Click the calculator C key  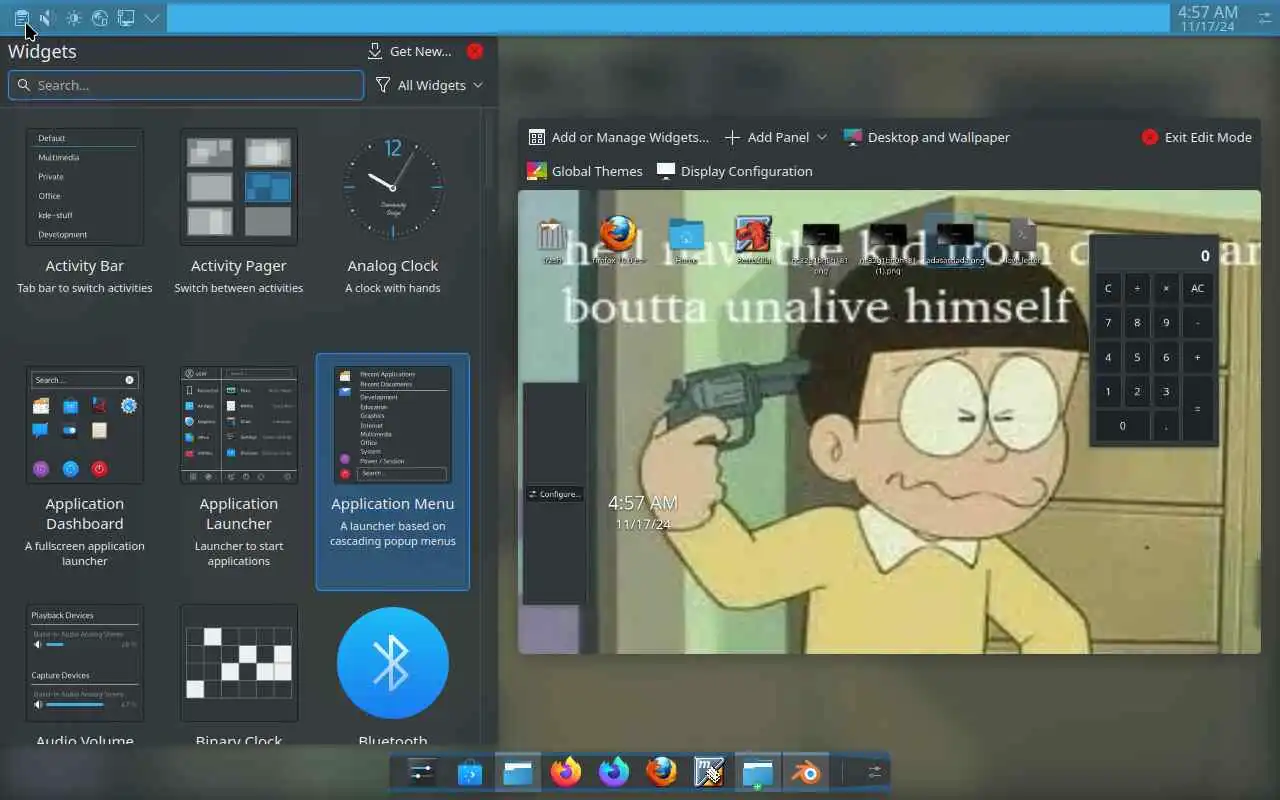(1108, 288)
